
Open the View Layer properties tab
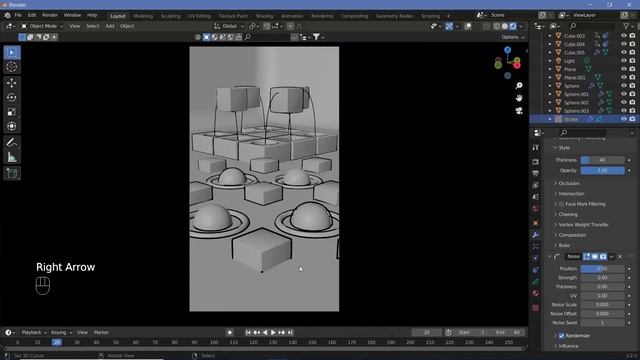click(536, 185)
